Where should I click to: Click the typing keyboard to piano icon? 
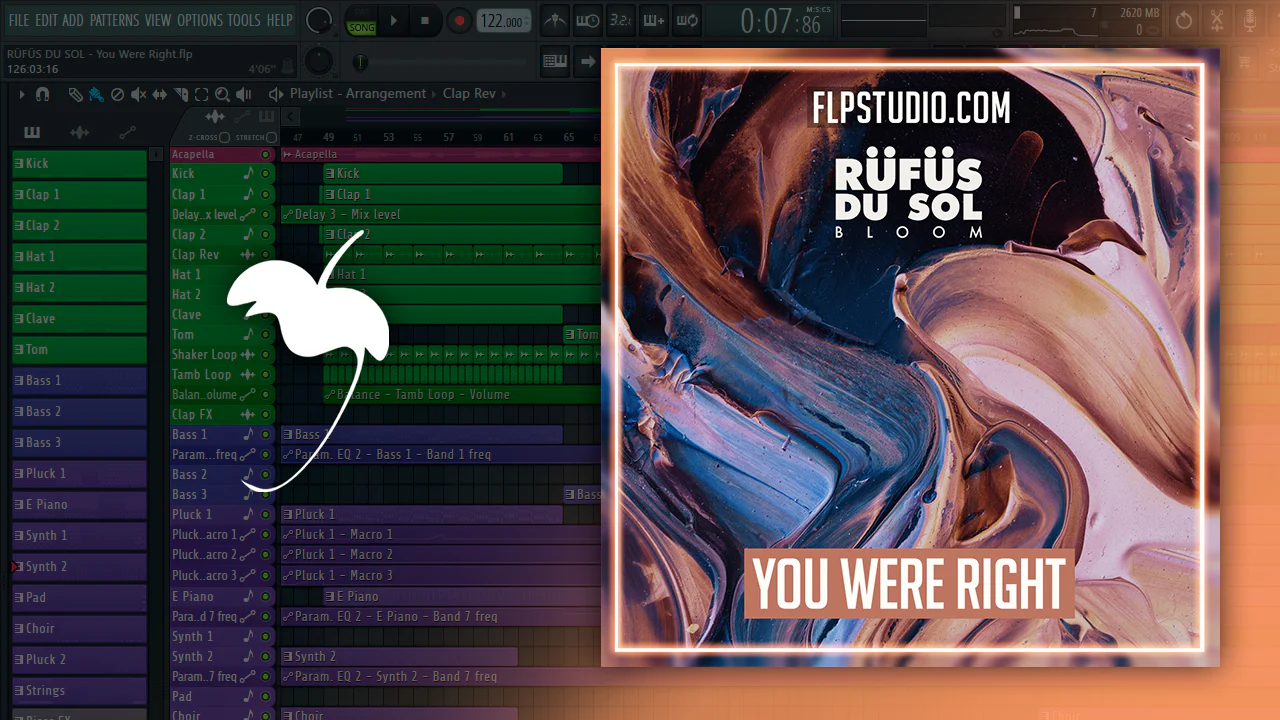555,61
